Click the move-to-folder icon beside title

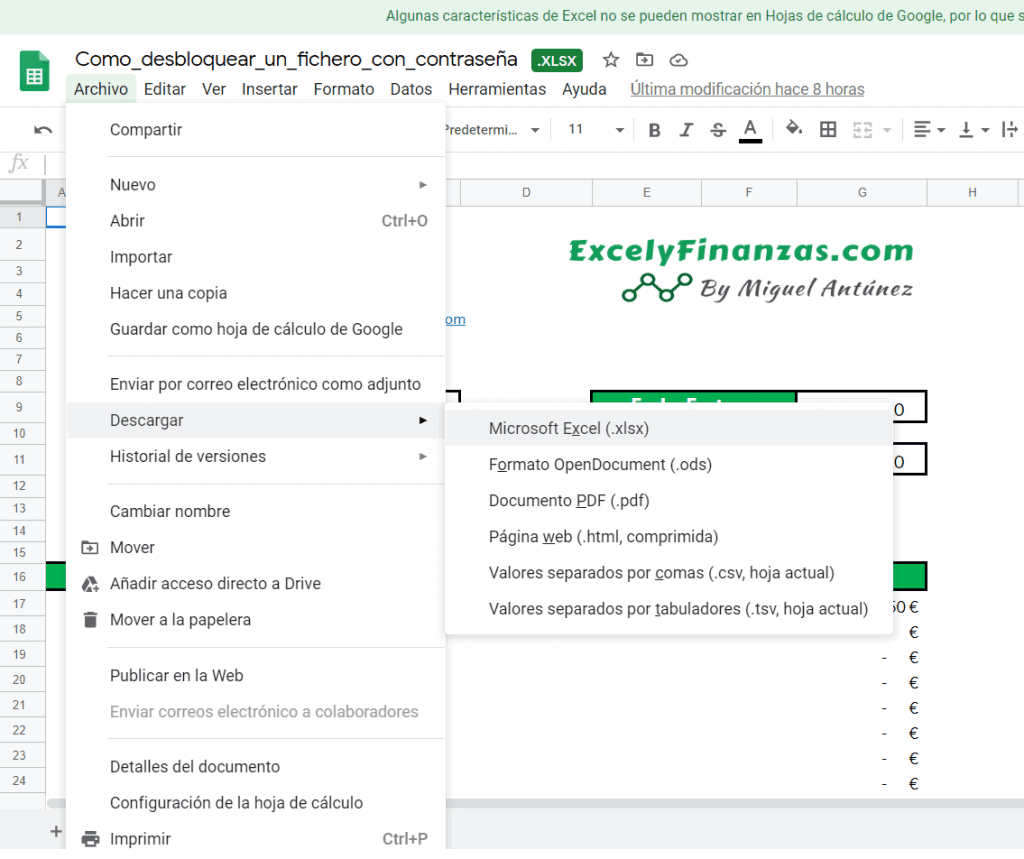[x=645, y=60]
